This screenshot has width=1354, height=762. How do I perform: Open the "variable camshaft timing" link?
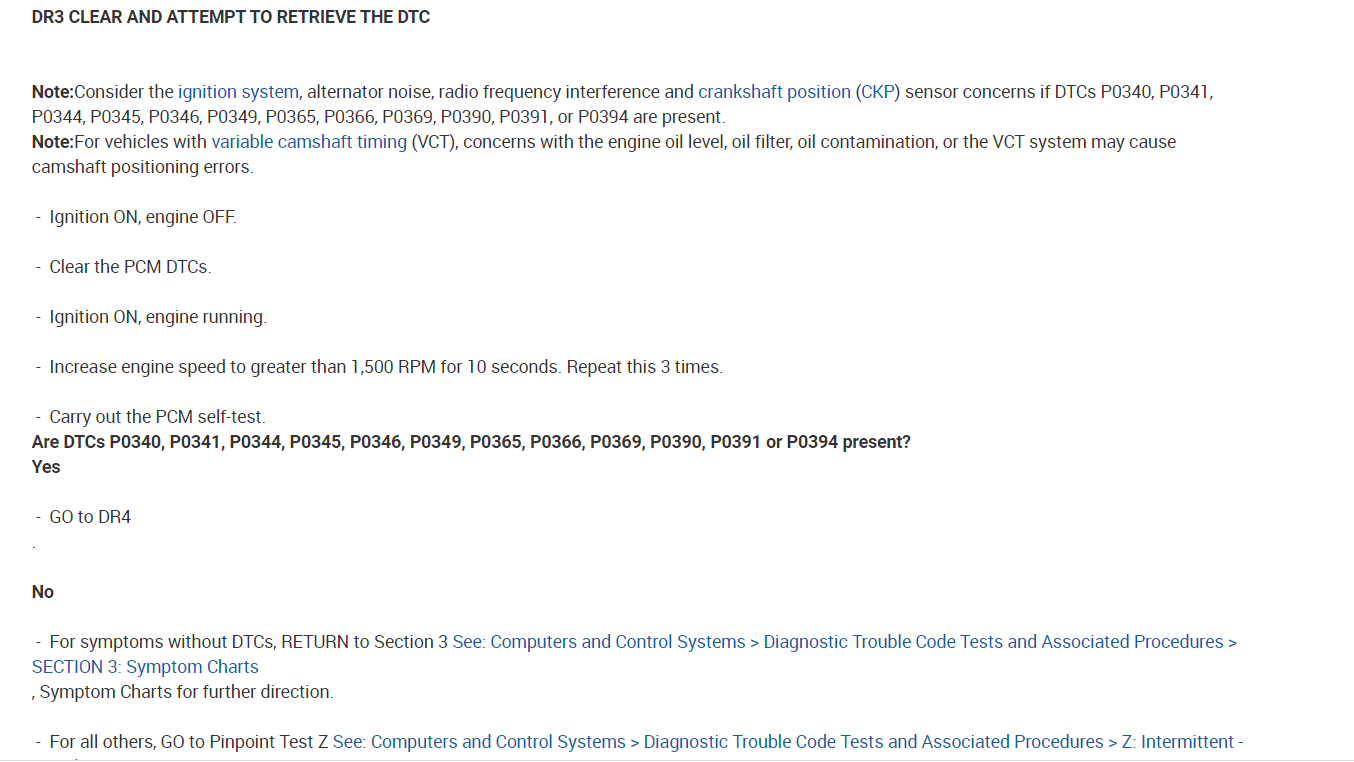(x=309, y=142)
